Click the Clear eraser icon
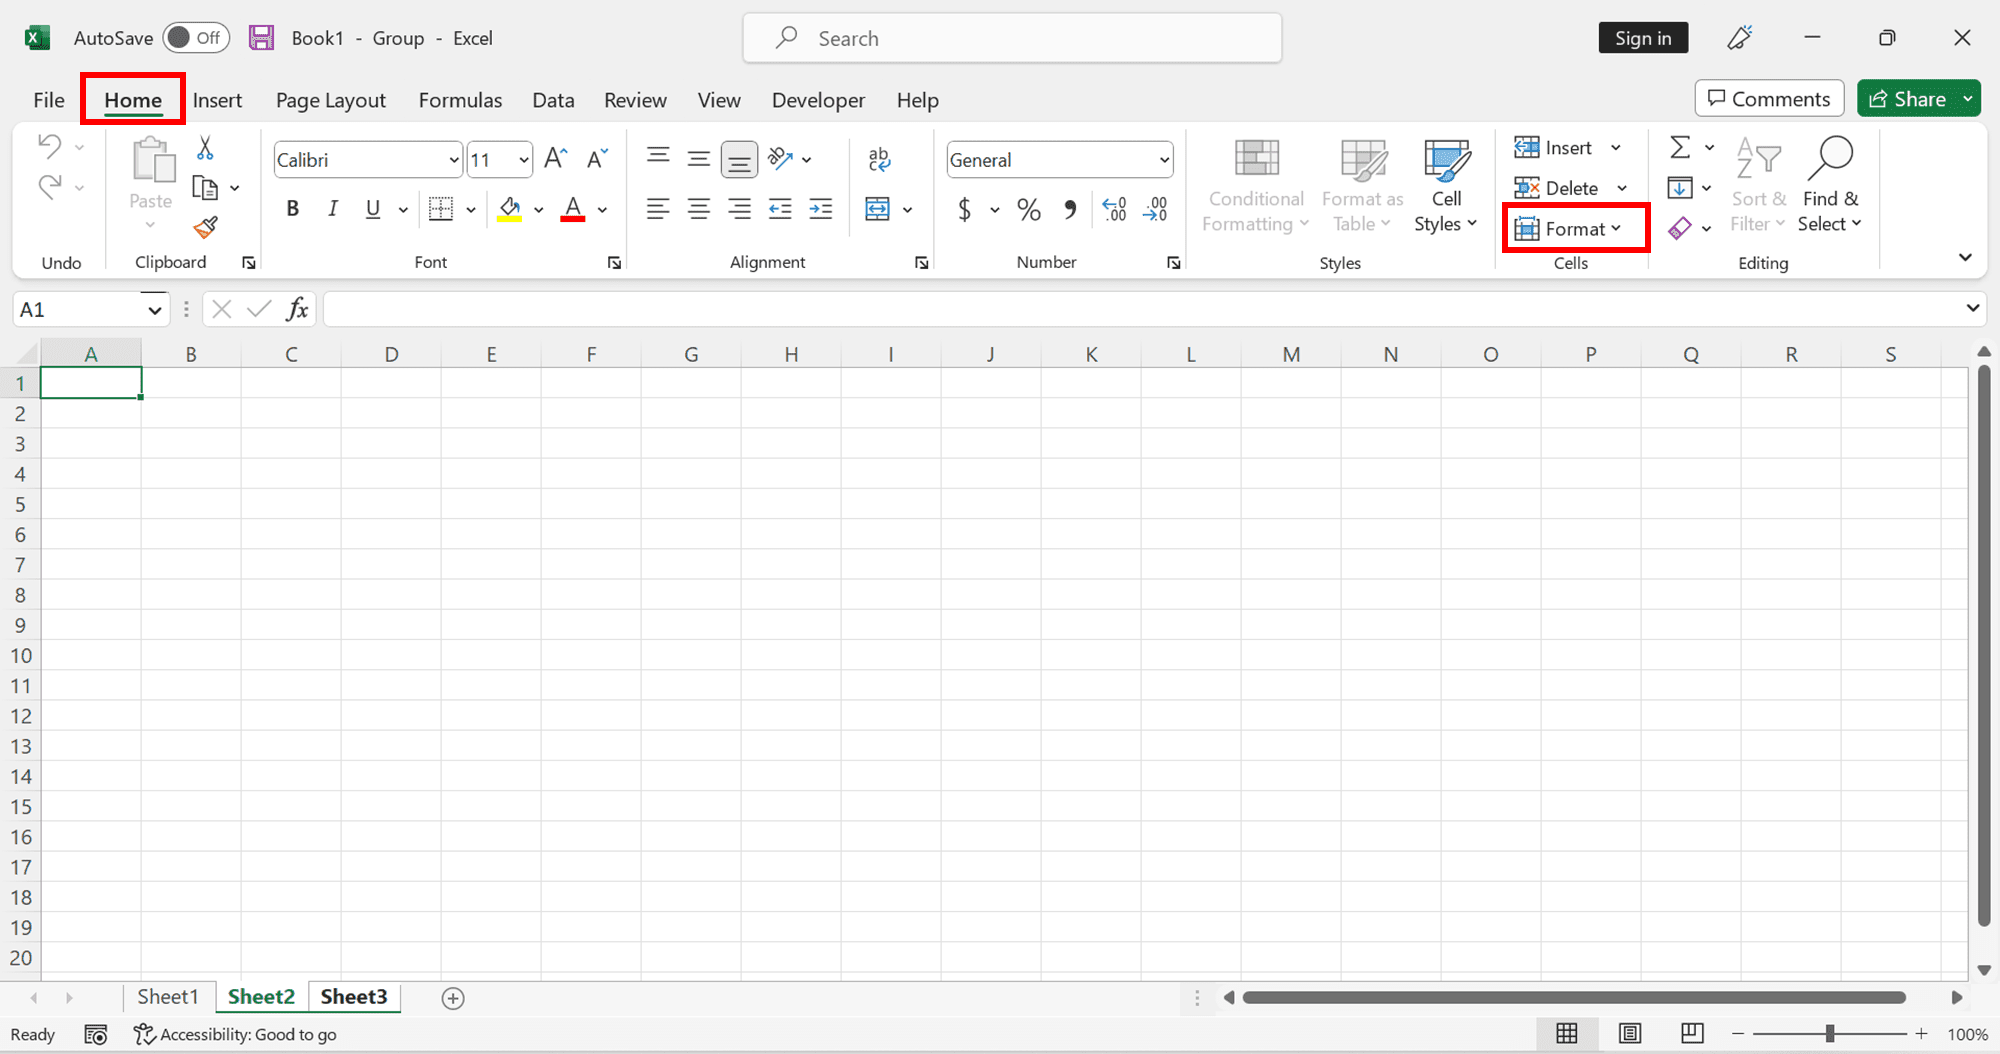Viewport: 2000px width, 1054px height. 1680,228
